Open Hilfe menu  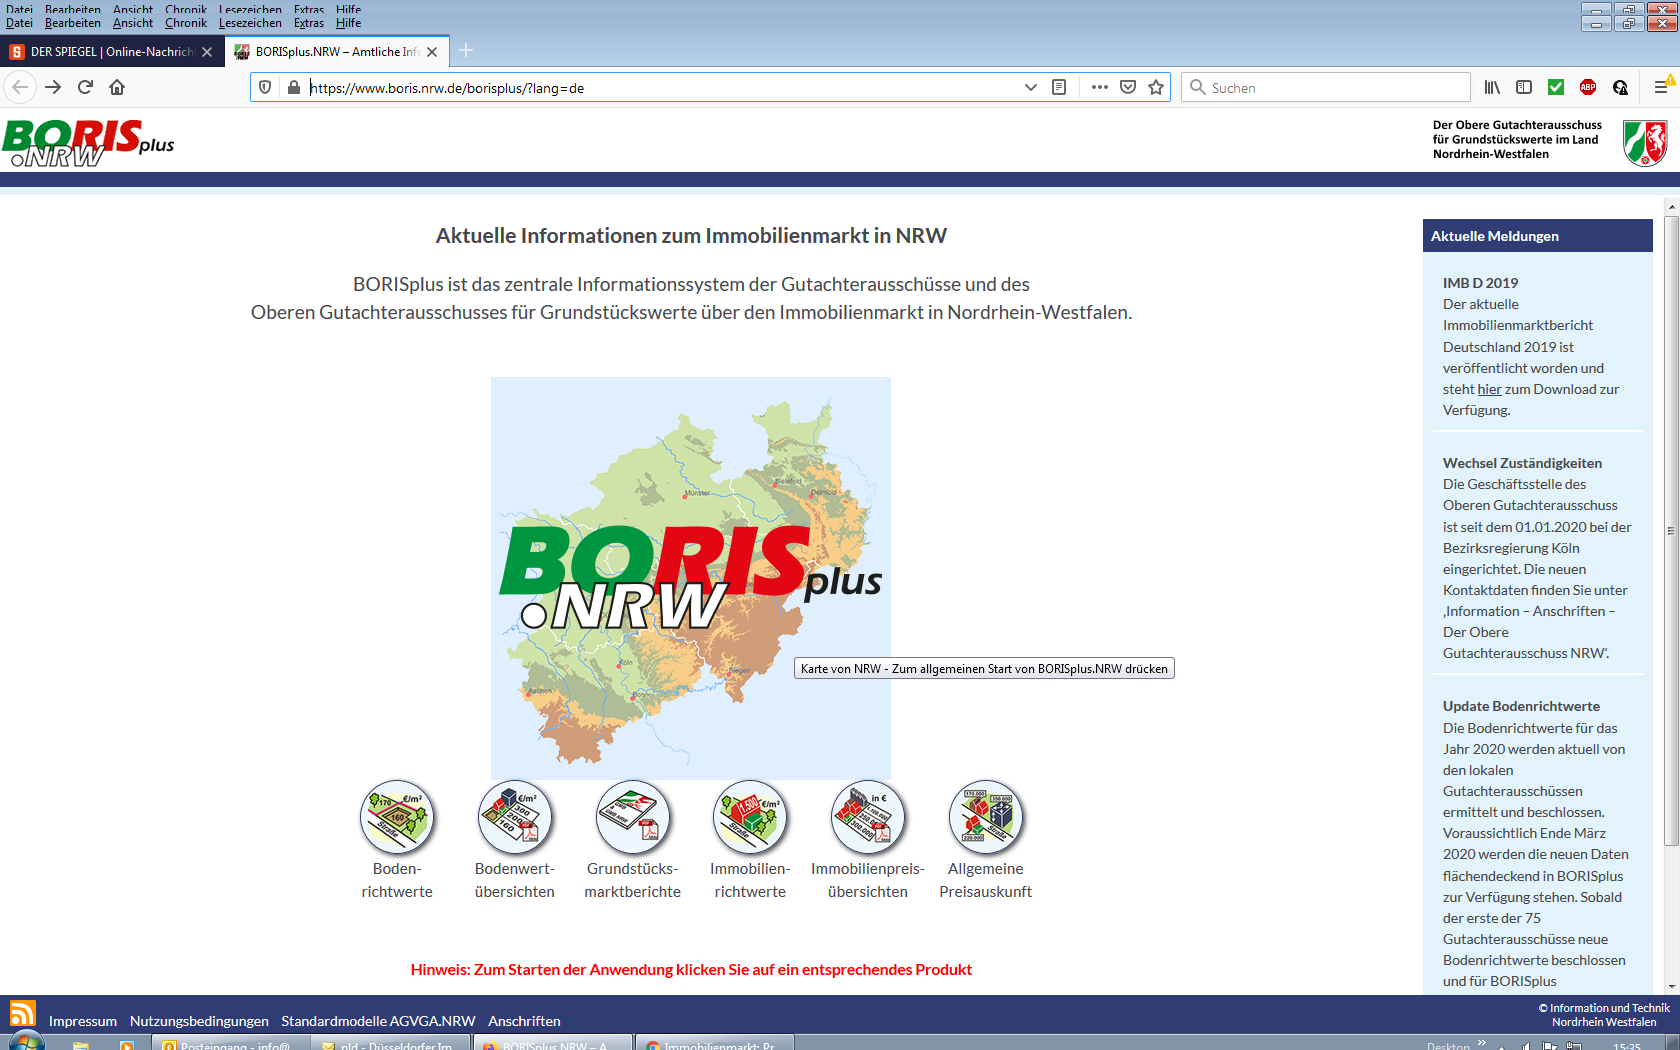(348, 23)
